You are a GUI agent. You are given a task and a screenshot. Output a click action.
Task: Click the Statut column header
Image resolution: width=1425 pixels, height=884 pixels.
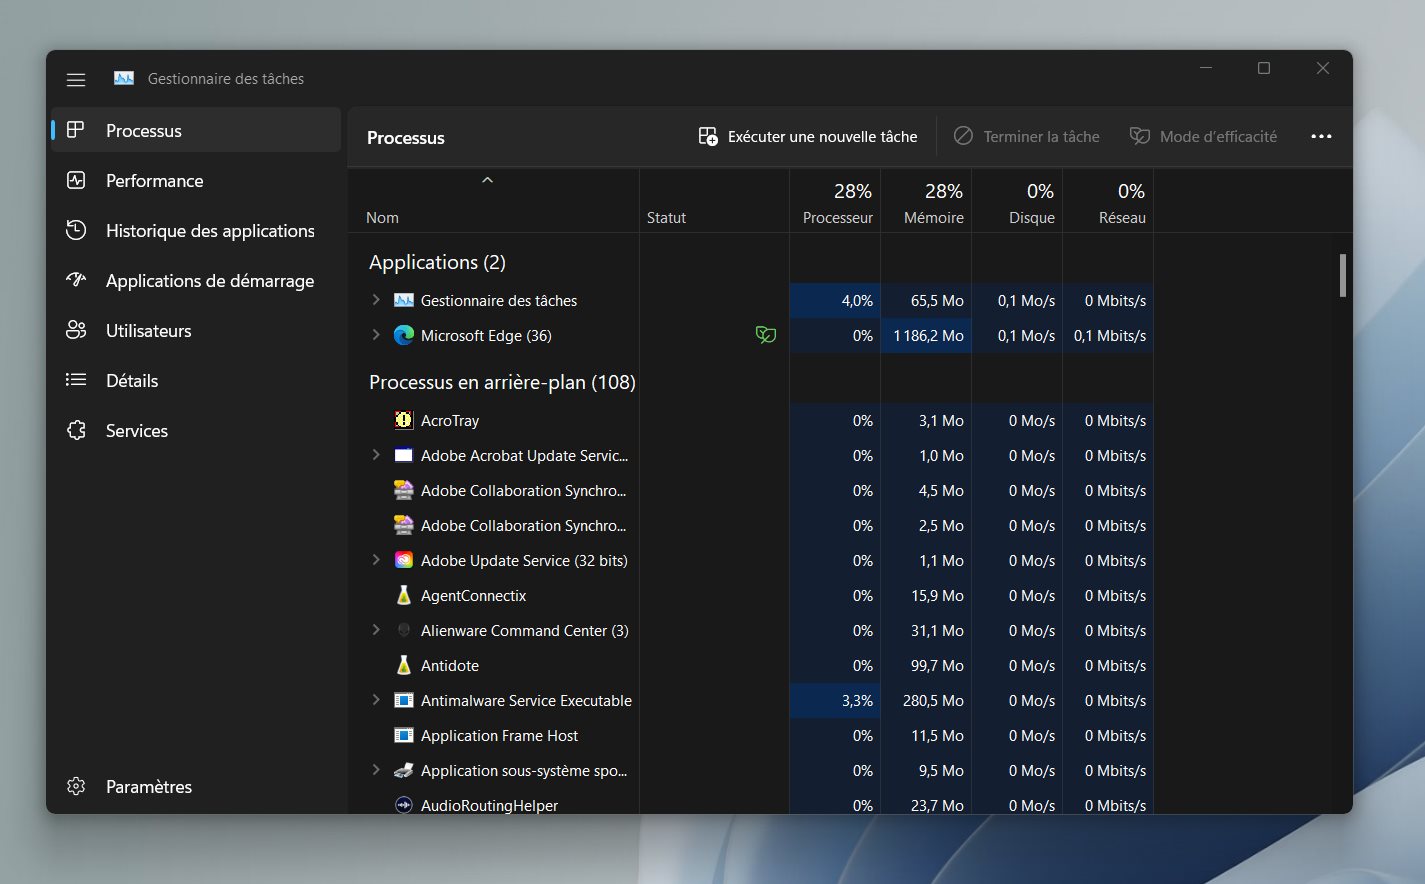pyautogui.click(x=714, y=201)
